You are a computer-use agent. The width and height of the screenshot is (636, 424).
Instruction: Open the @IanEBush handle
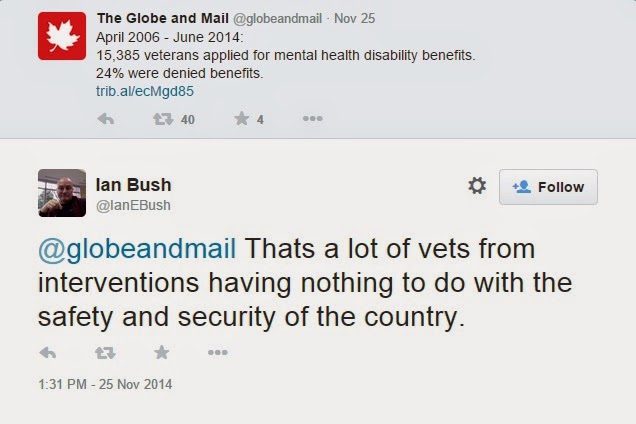click(133, 205)
